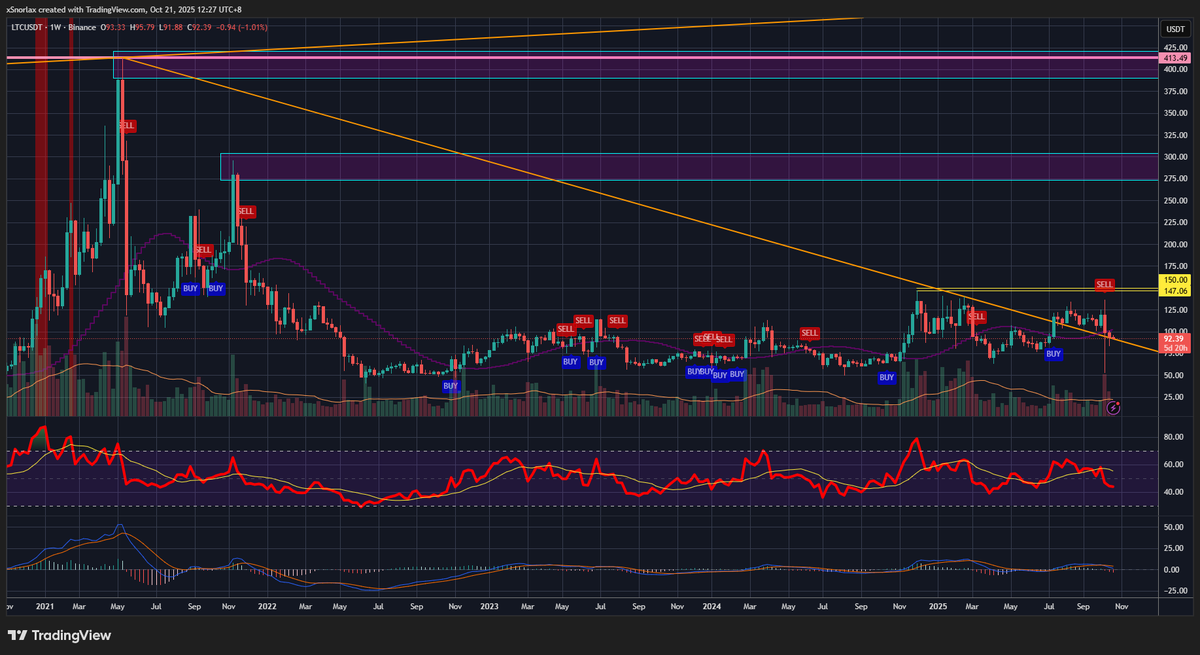Select the purple zone between 275 and 300
This screenshot has height=655, width=1200.
(689, 167)
